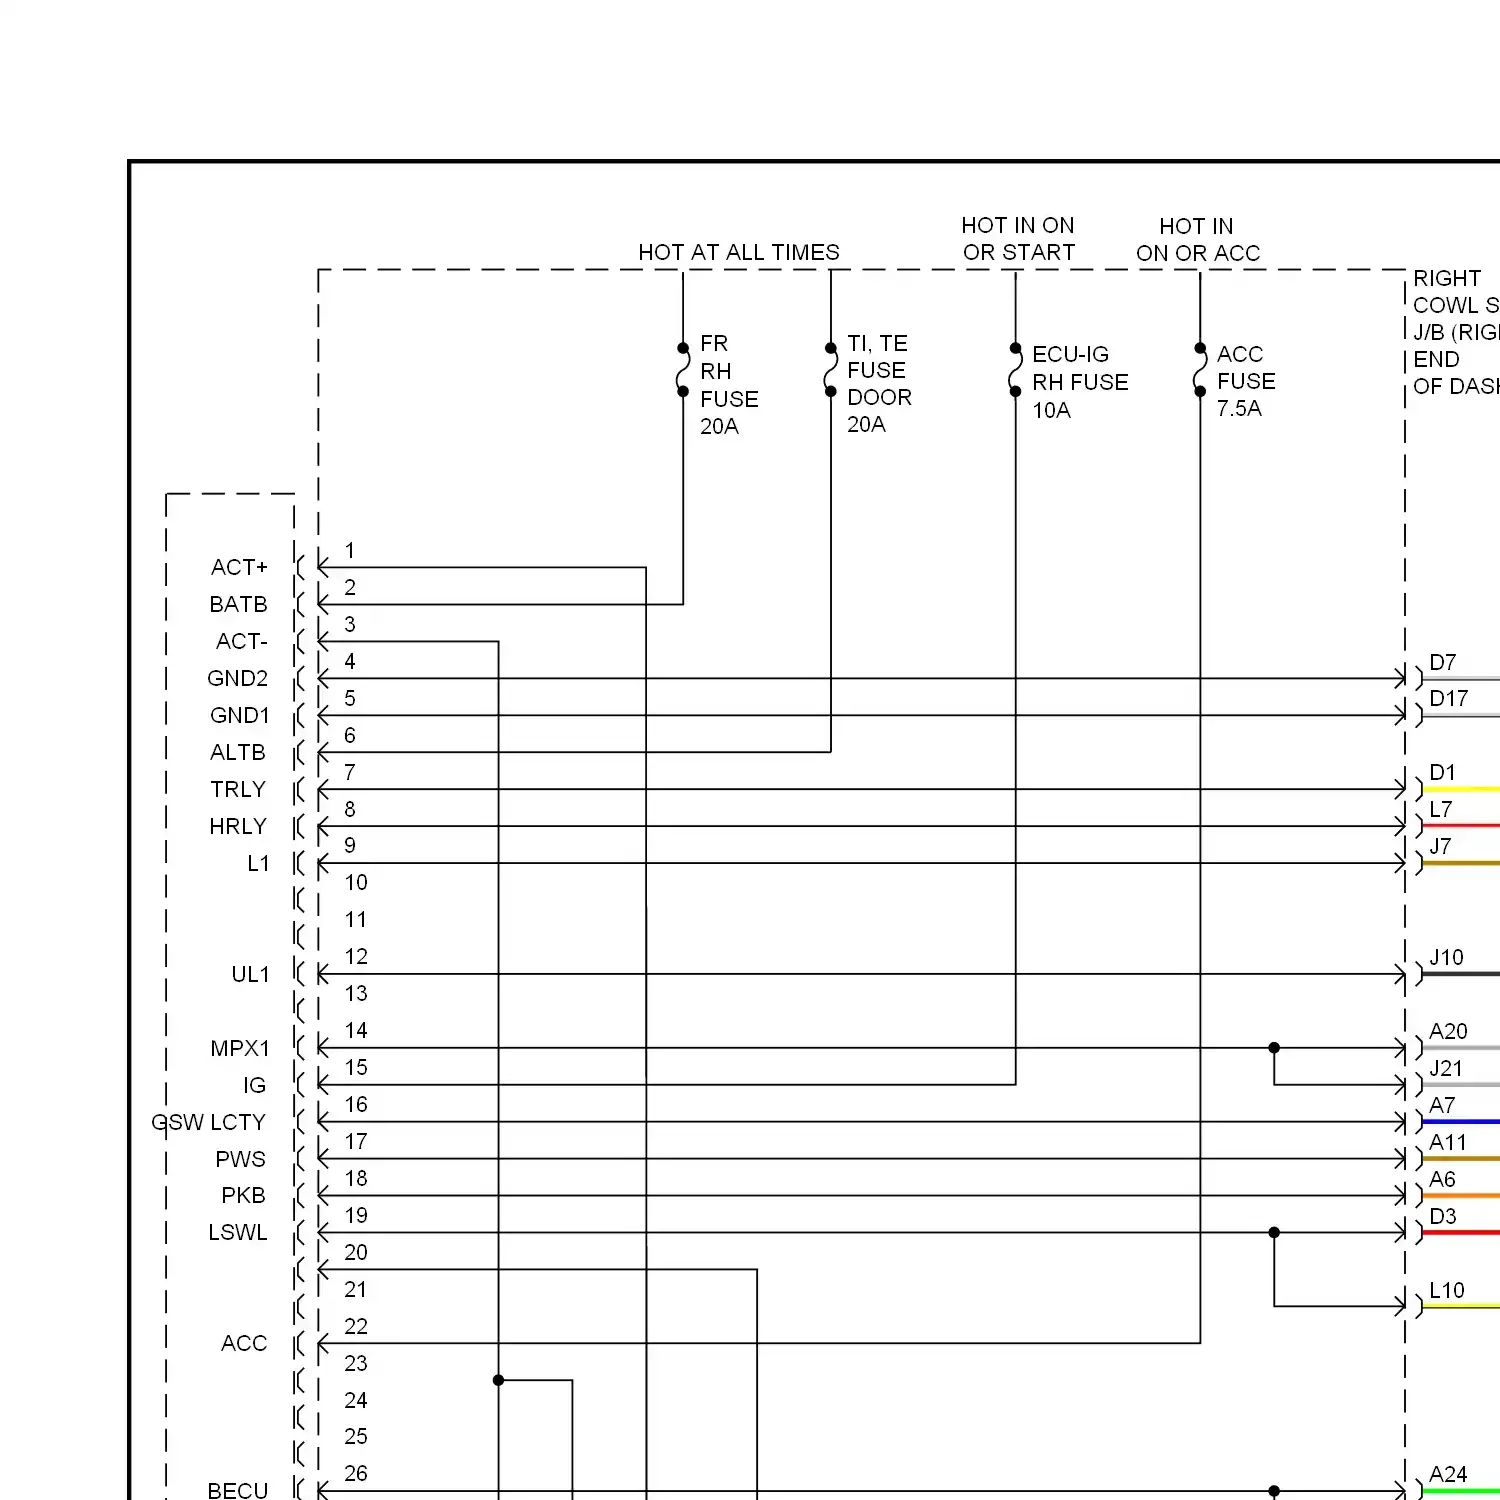Click connector pin A20 label
Image resolution: width=1500 pixels, height=1500 pixels.
(x=1448, y=1031)
